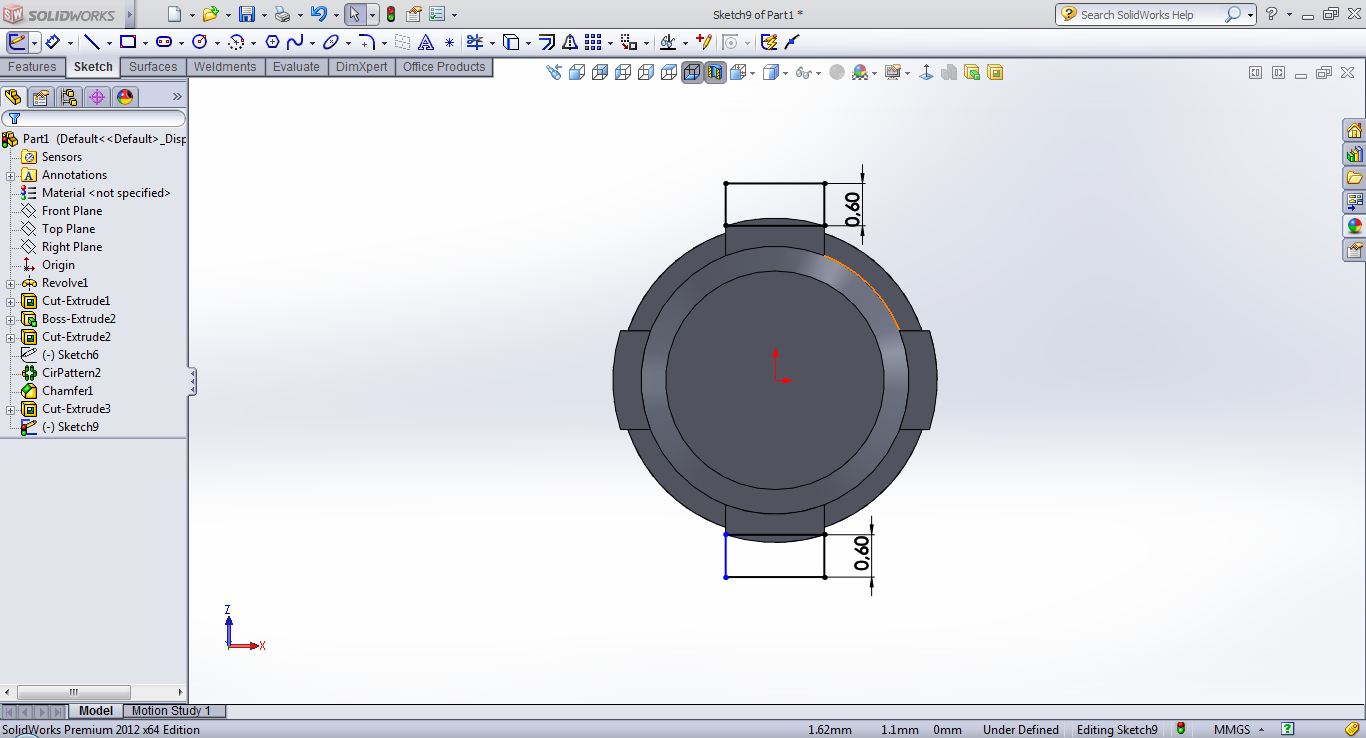Pick the Polygon sketch tool
The width and height of the screenshot is (1366, 738).
(x=271, y=42)
